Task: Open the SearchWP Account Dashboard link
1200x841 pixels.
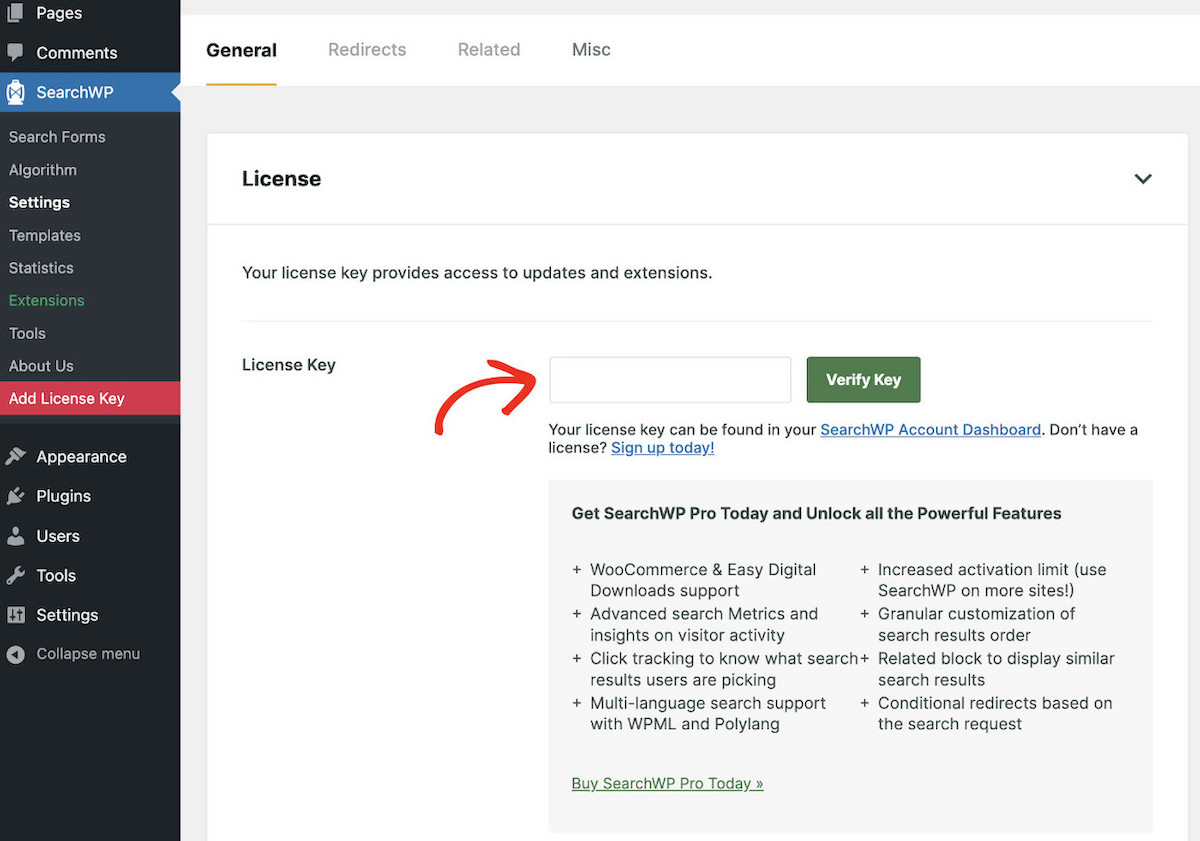Action: (x=930, y=429)
